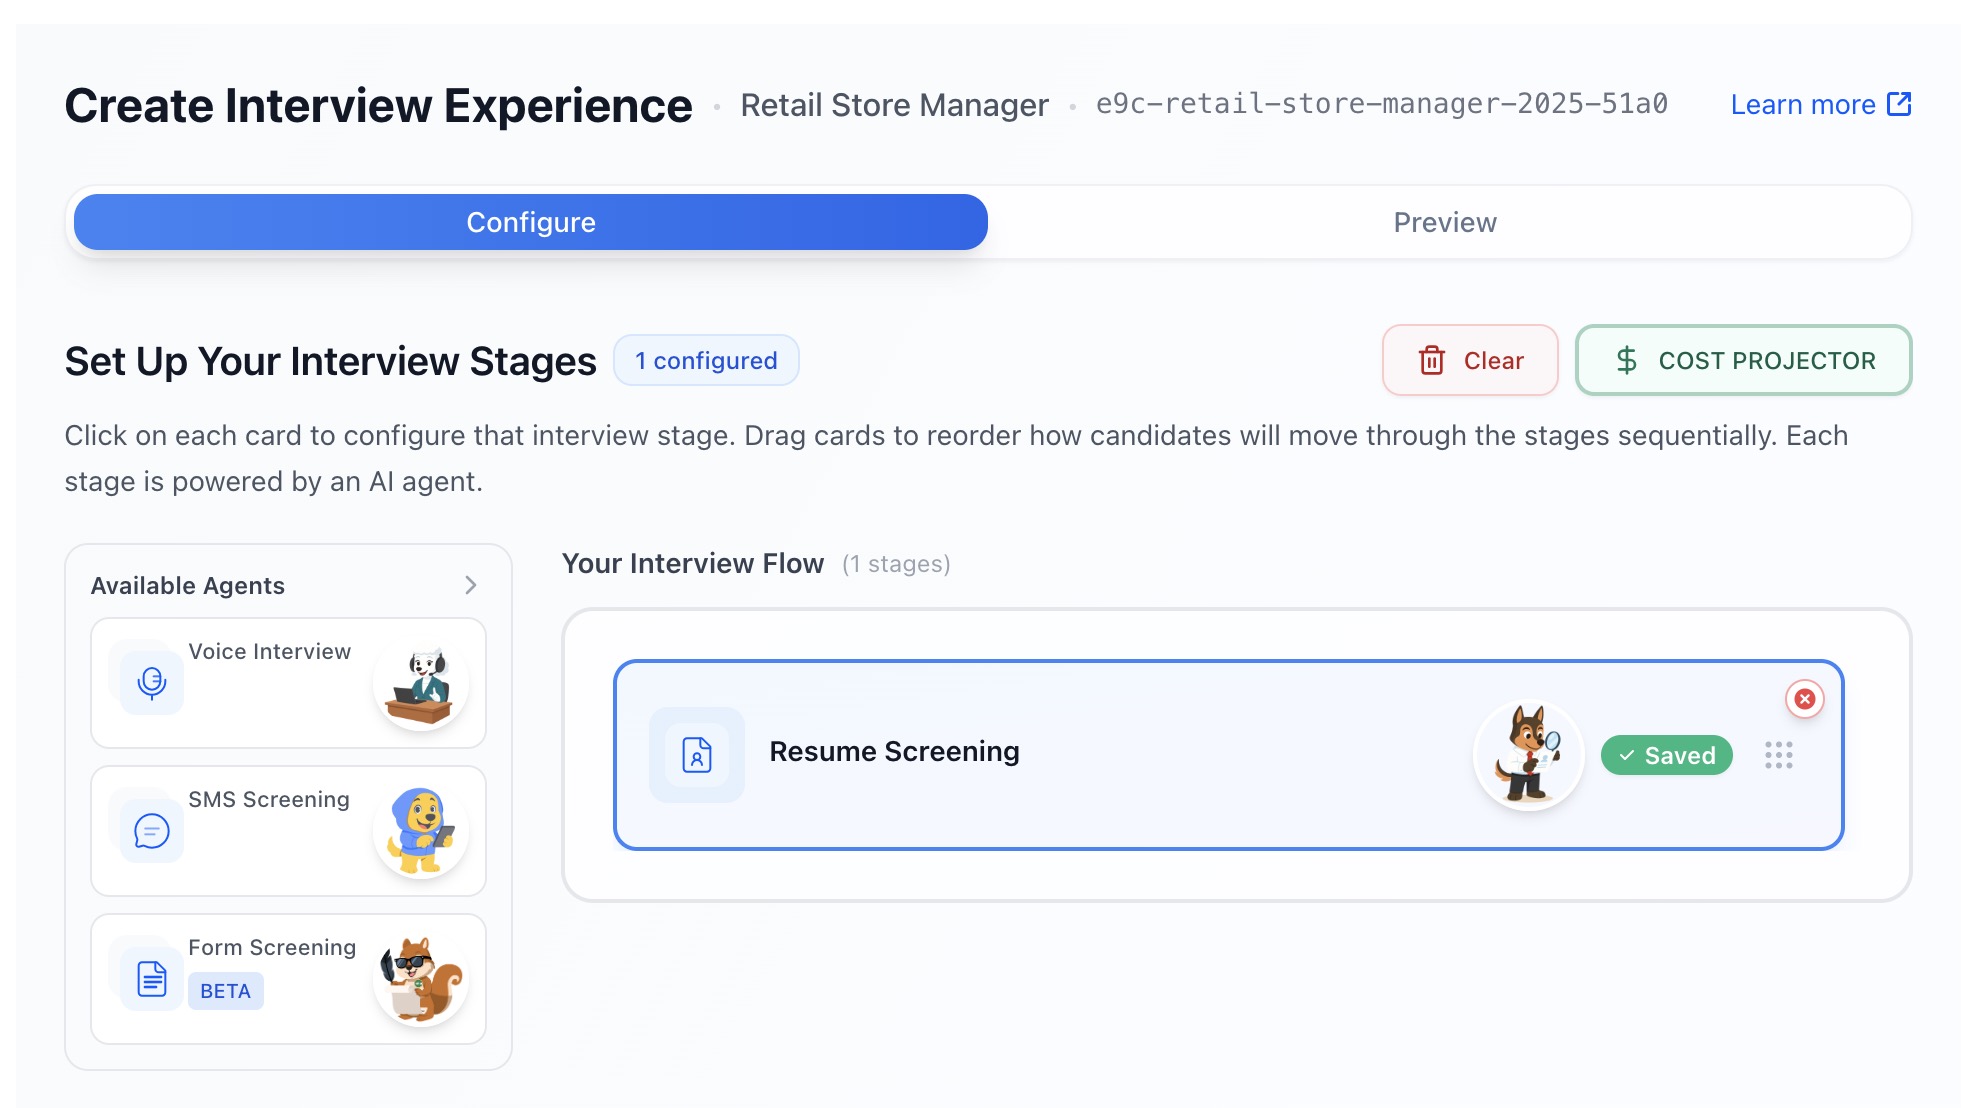Image resolution: width=1980 pixels, height=1108 pixels.
Task: Collapse the Available Agents panel chevron
Action: coord(471,585)
